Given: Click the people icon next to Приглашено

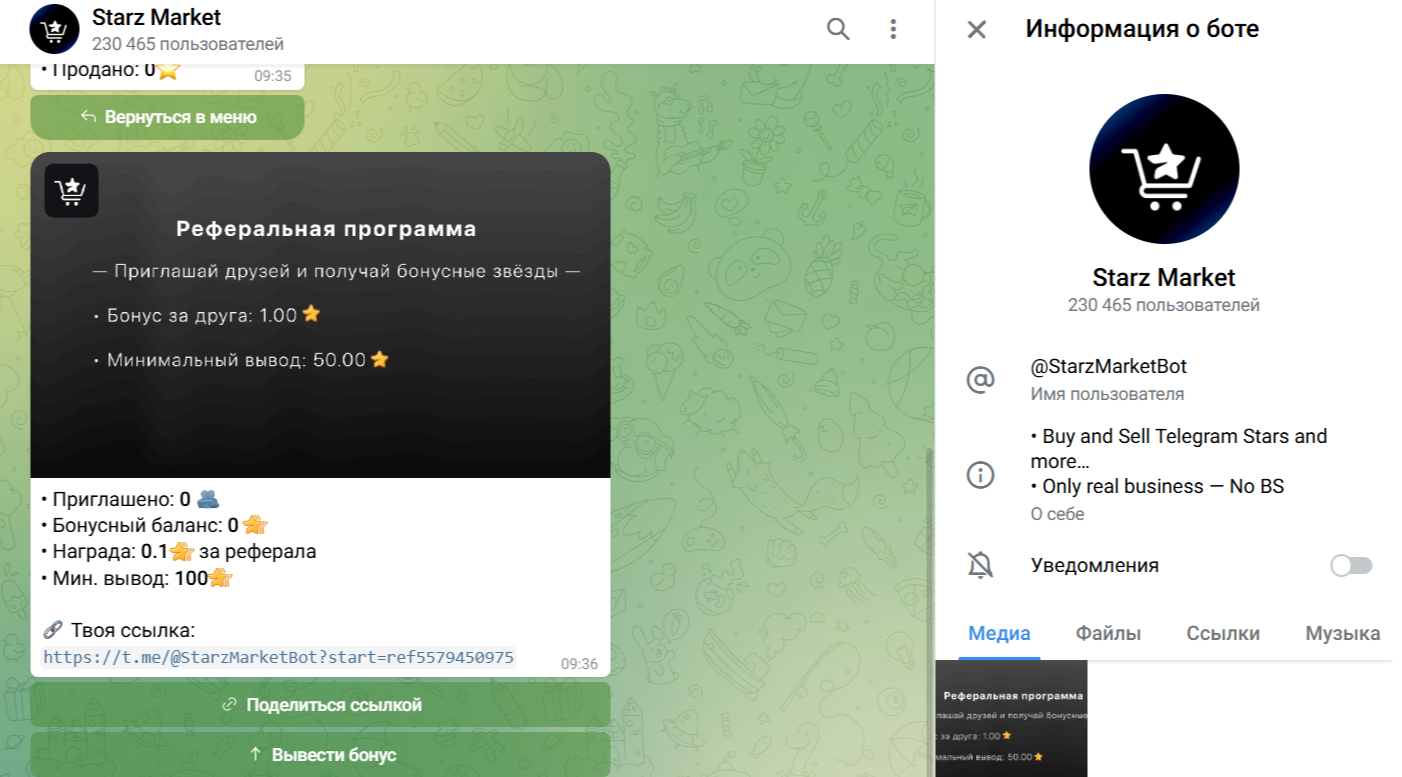Looking at the screenshot, I should 207,499.
